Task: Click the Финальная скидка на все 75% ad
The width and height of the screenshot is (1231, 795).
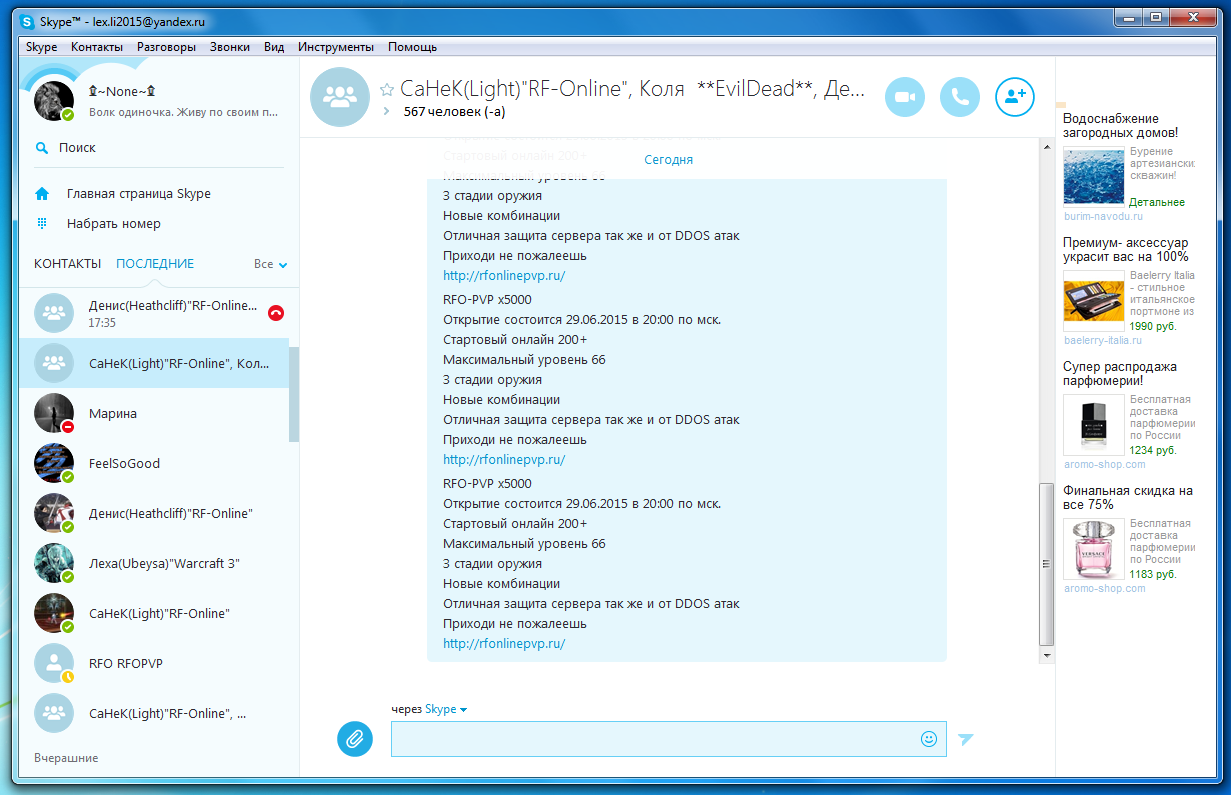Action: tap(1128, 498)
